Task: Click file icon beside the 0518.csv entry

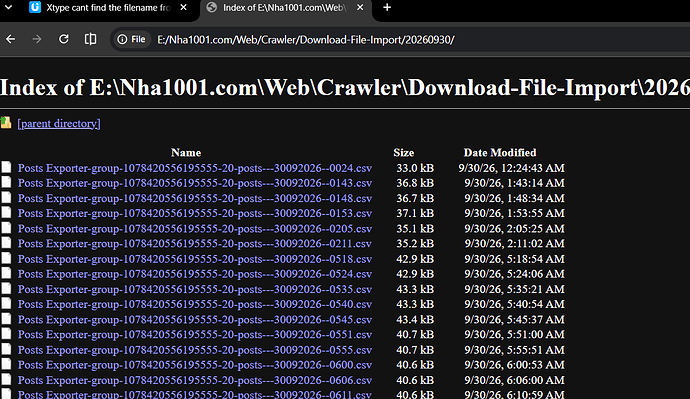Action: [x=6, y=258]
